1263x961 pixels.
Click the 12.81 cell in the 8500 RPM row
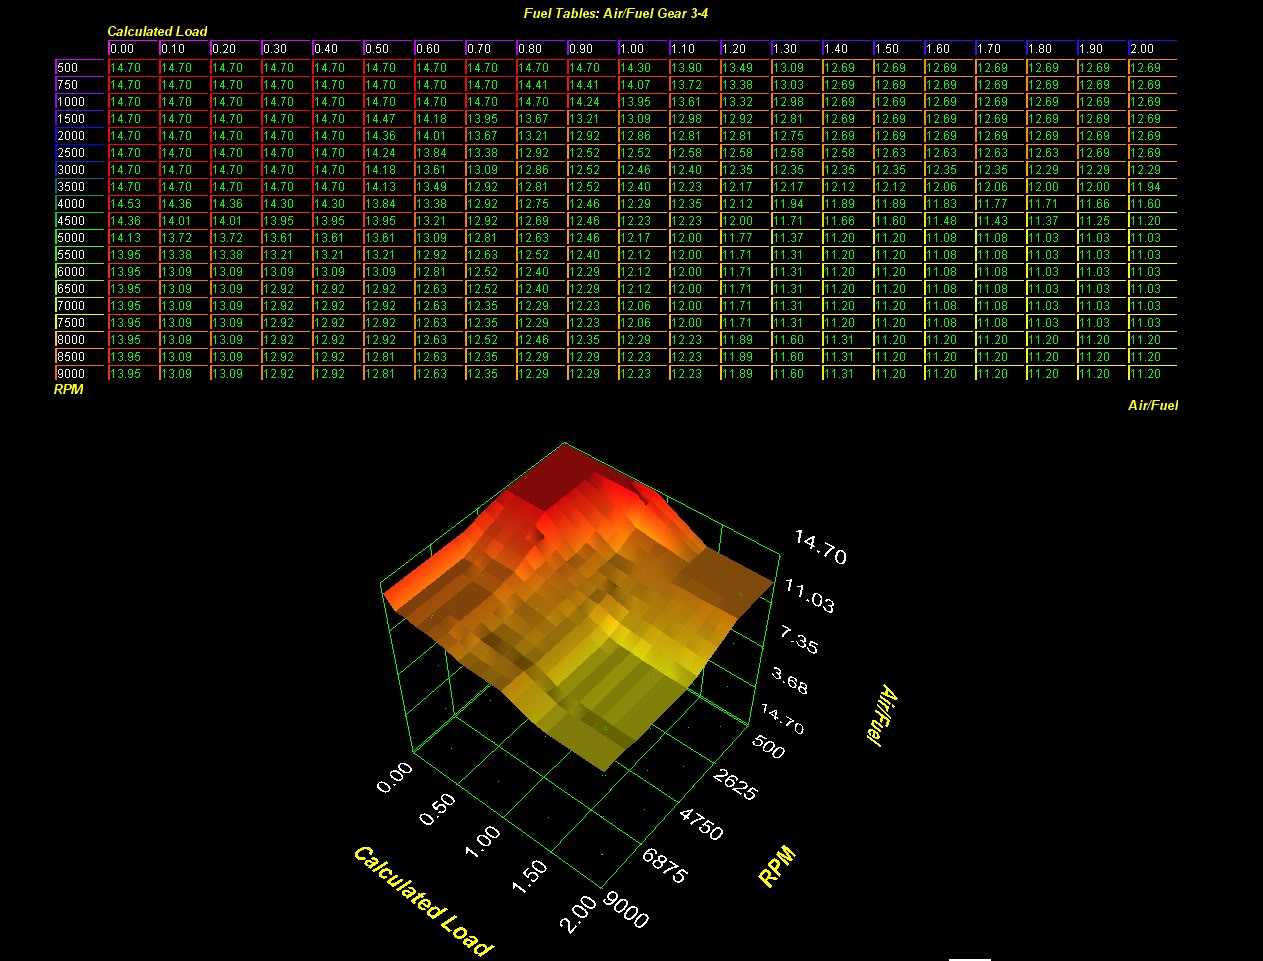(x=388, y=357)
